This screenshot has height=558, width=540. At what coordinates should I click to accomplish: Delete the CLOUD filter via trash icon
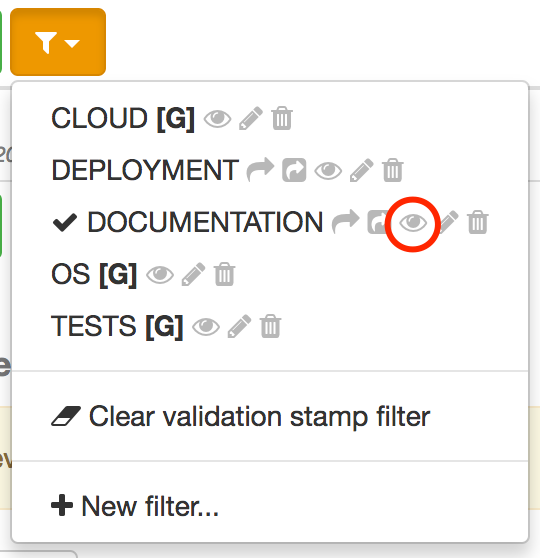coord(282,118)
